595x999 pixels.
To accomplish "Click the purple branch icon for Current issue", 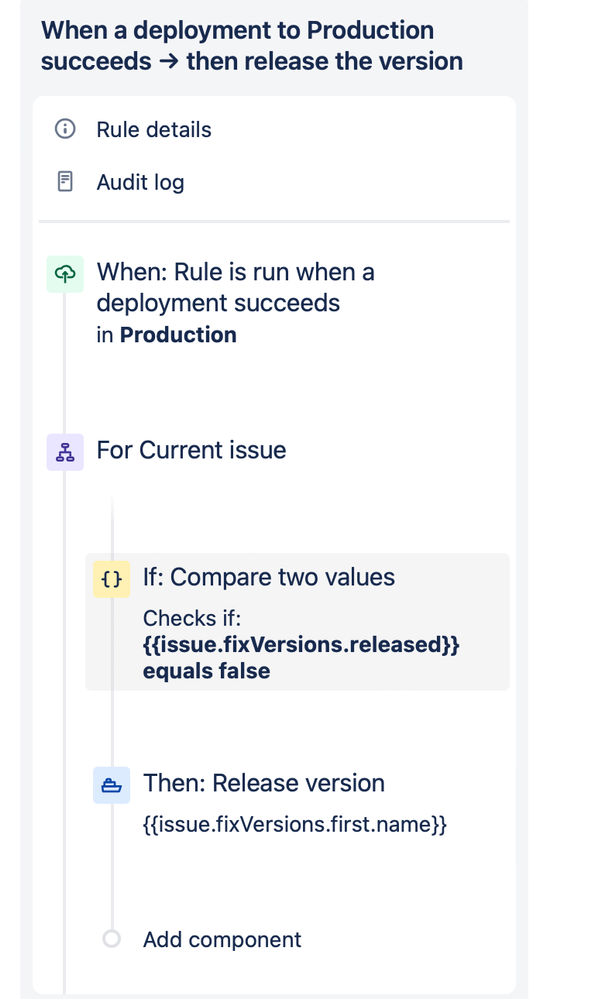I will pos(65,452).
